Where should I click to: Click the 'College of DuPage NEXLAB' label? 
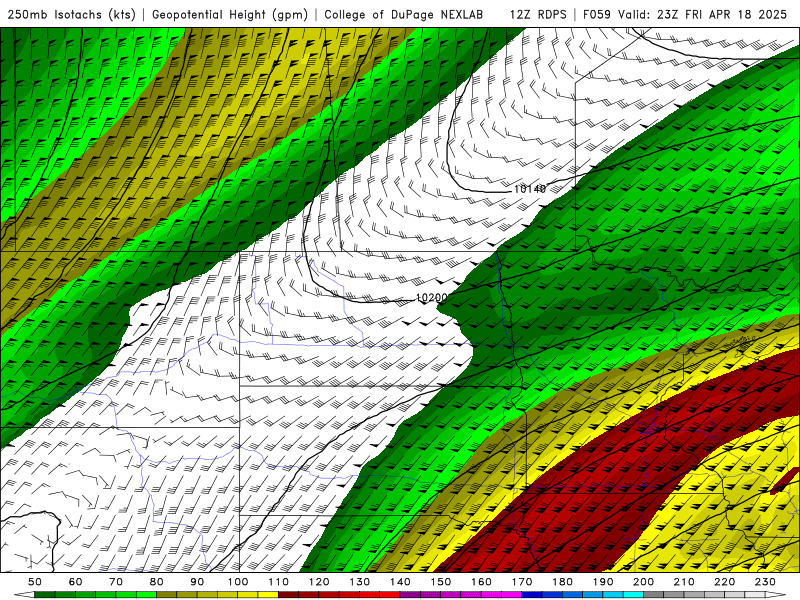[404, 14]
